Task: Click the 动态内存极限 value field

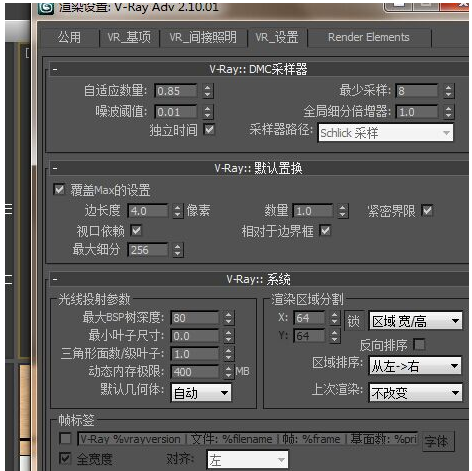Action: pos(195,372)
